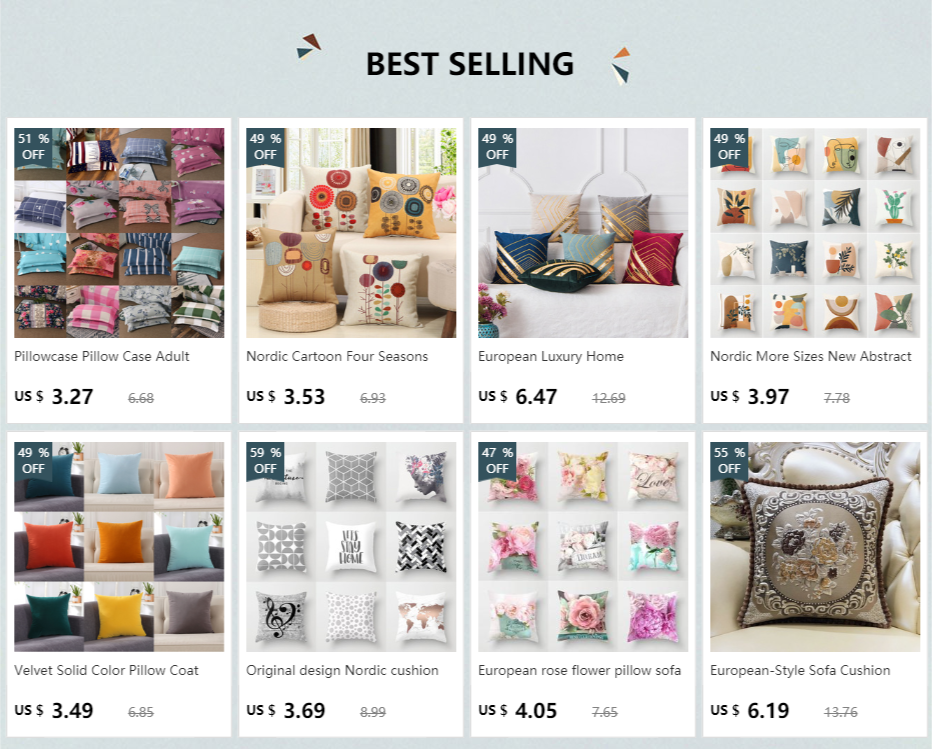932x749 pixels.
Task: Click the 'Nordic Cartoon Four Seasons' title
Action: click(x=337, y=357)
